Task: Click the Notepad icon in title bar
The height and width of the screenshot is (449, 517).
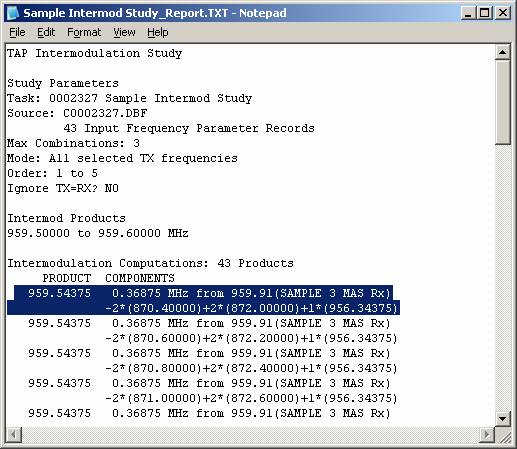Action: (x=13, y=13)
